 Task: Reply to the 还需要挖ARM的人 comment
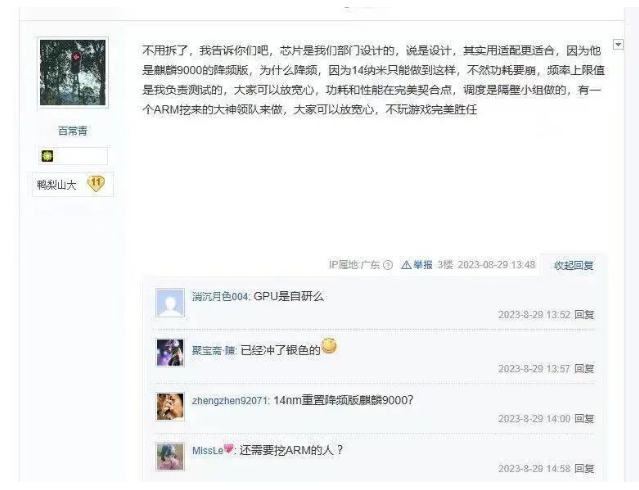[x=584, y=469]
